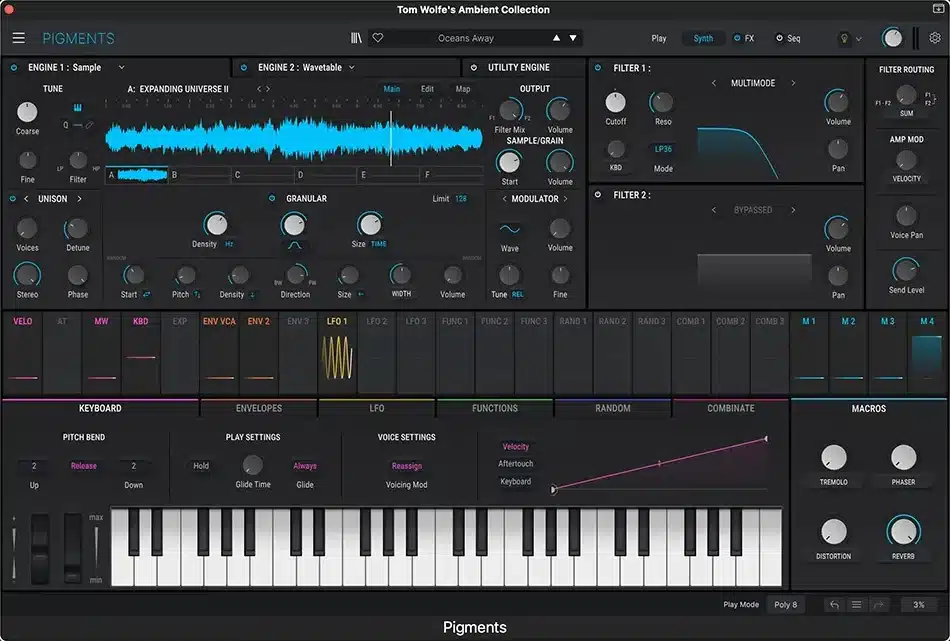The height and width of the screenshot is (641, 950).
Task: Select the LFO 1 modulation source slot
Action: click(x=337, y=353)
